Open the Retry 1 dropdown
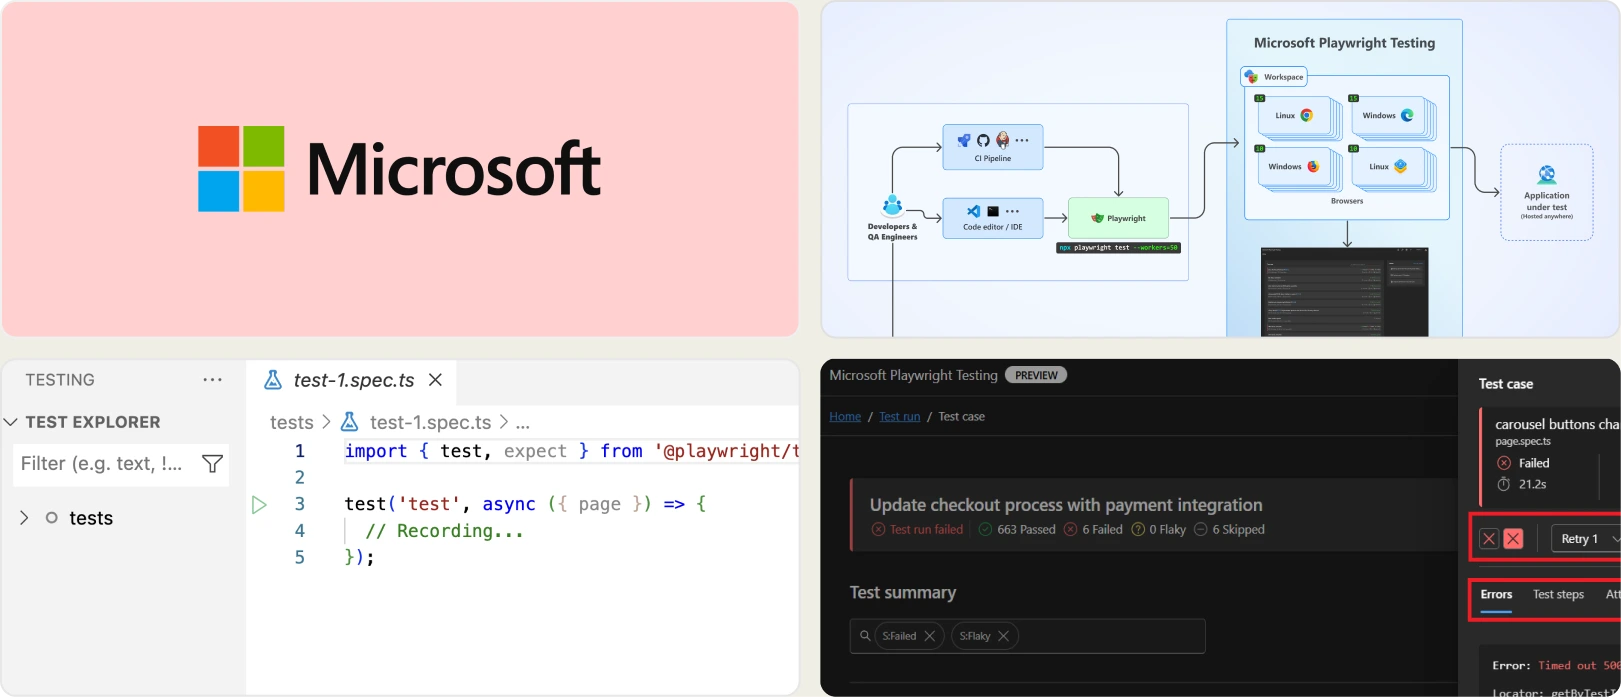Image resolution: width=1621 pixels, height=697 pixels. click(1586, 538)
